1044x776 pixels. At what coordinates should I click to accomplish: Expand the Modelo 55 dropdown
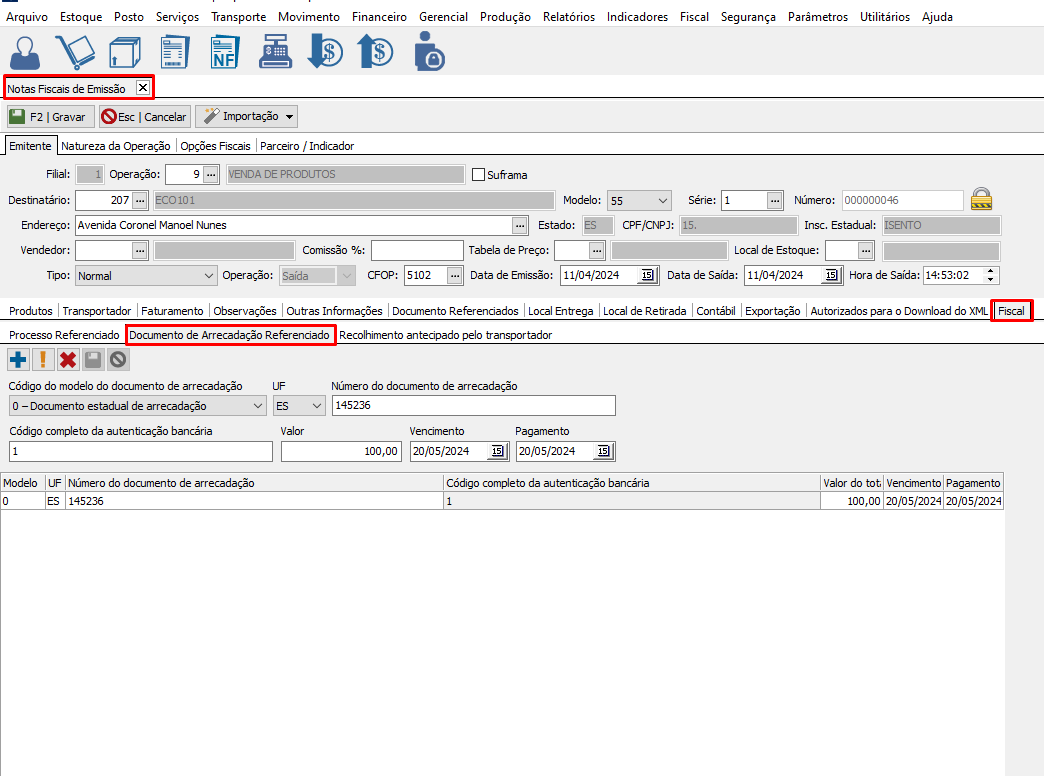(x=640, y=200)
